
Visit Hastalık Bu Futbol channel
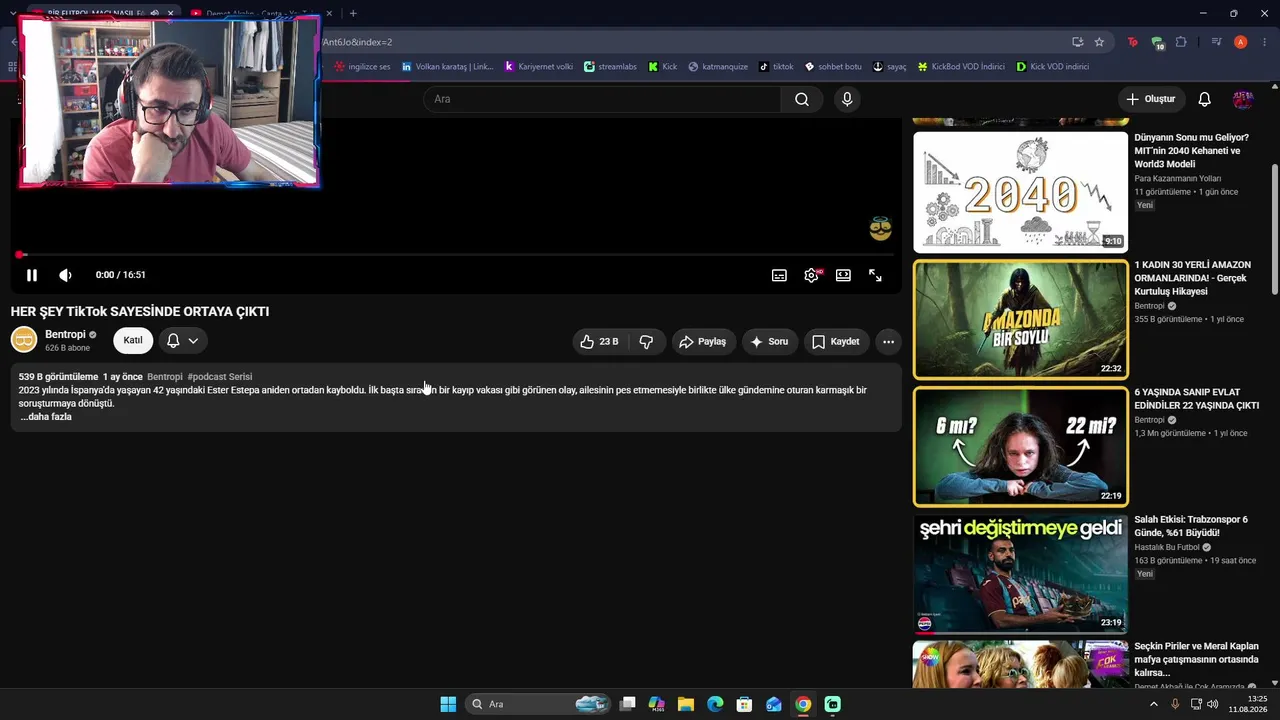tap(1166, 548)
